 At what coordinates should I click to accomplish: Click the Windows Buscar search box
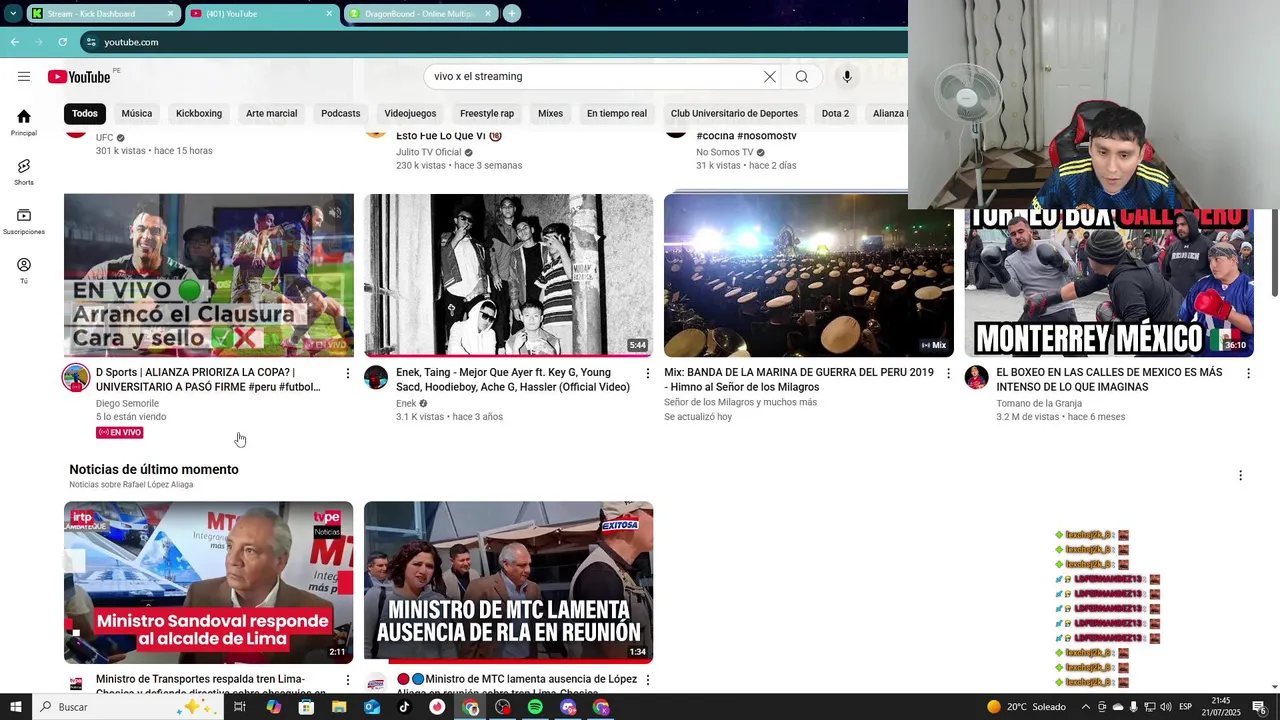tap(130, 707)
